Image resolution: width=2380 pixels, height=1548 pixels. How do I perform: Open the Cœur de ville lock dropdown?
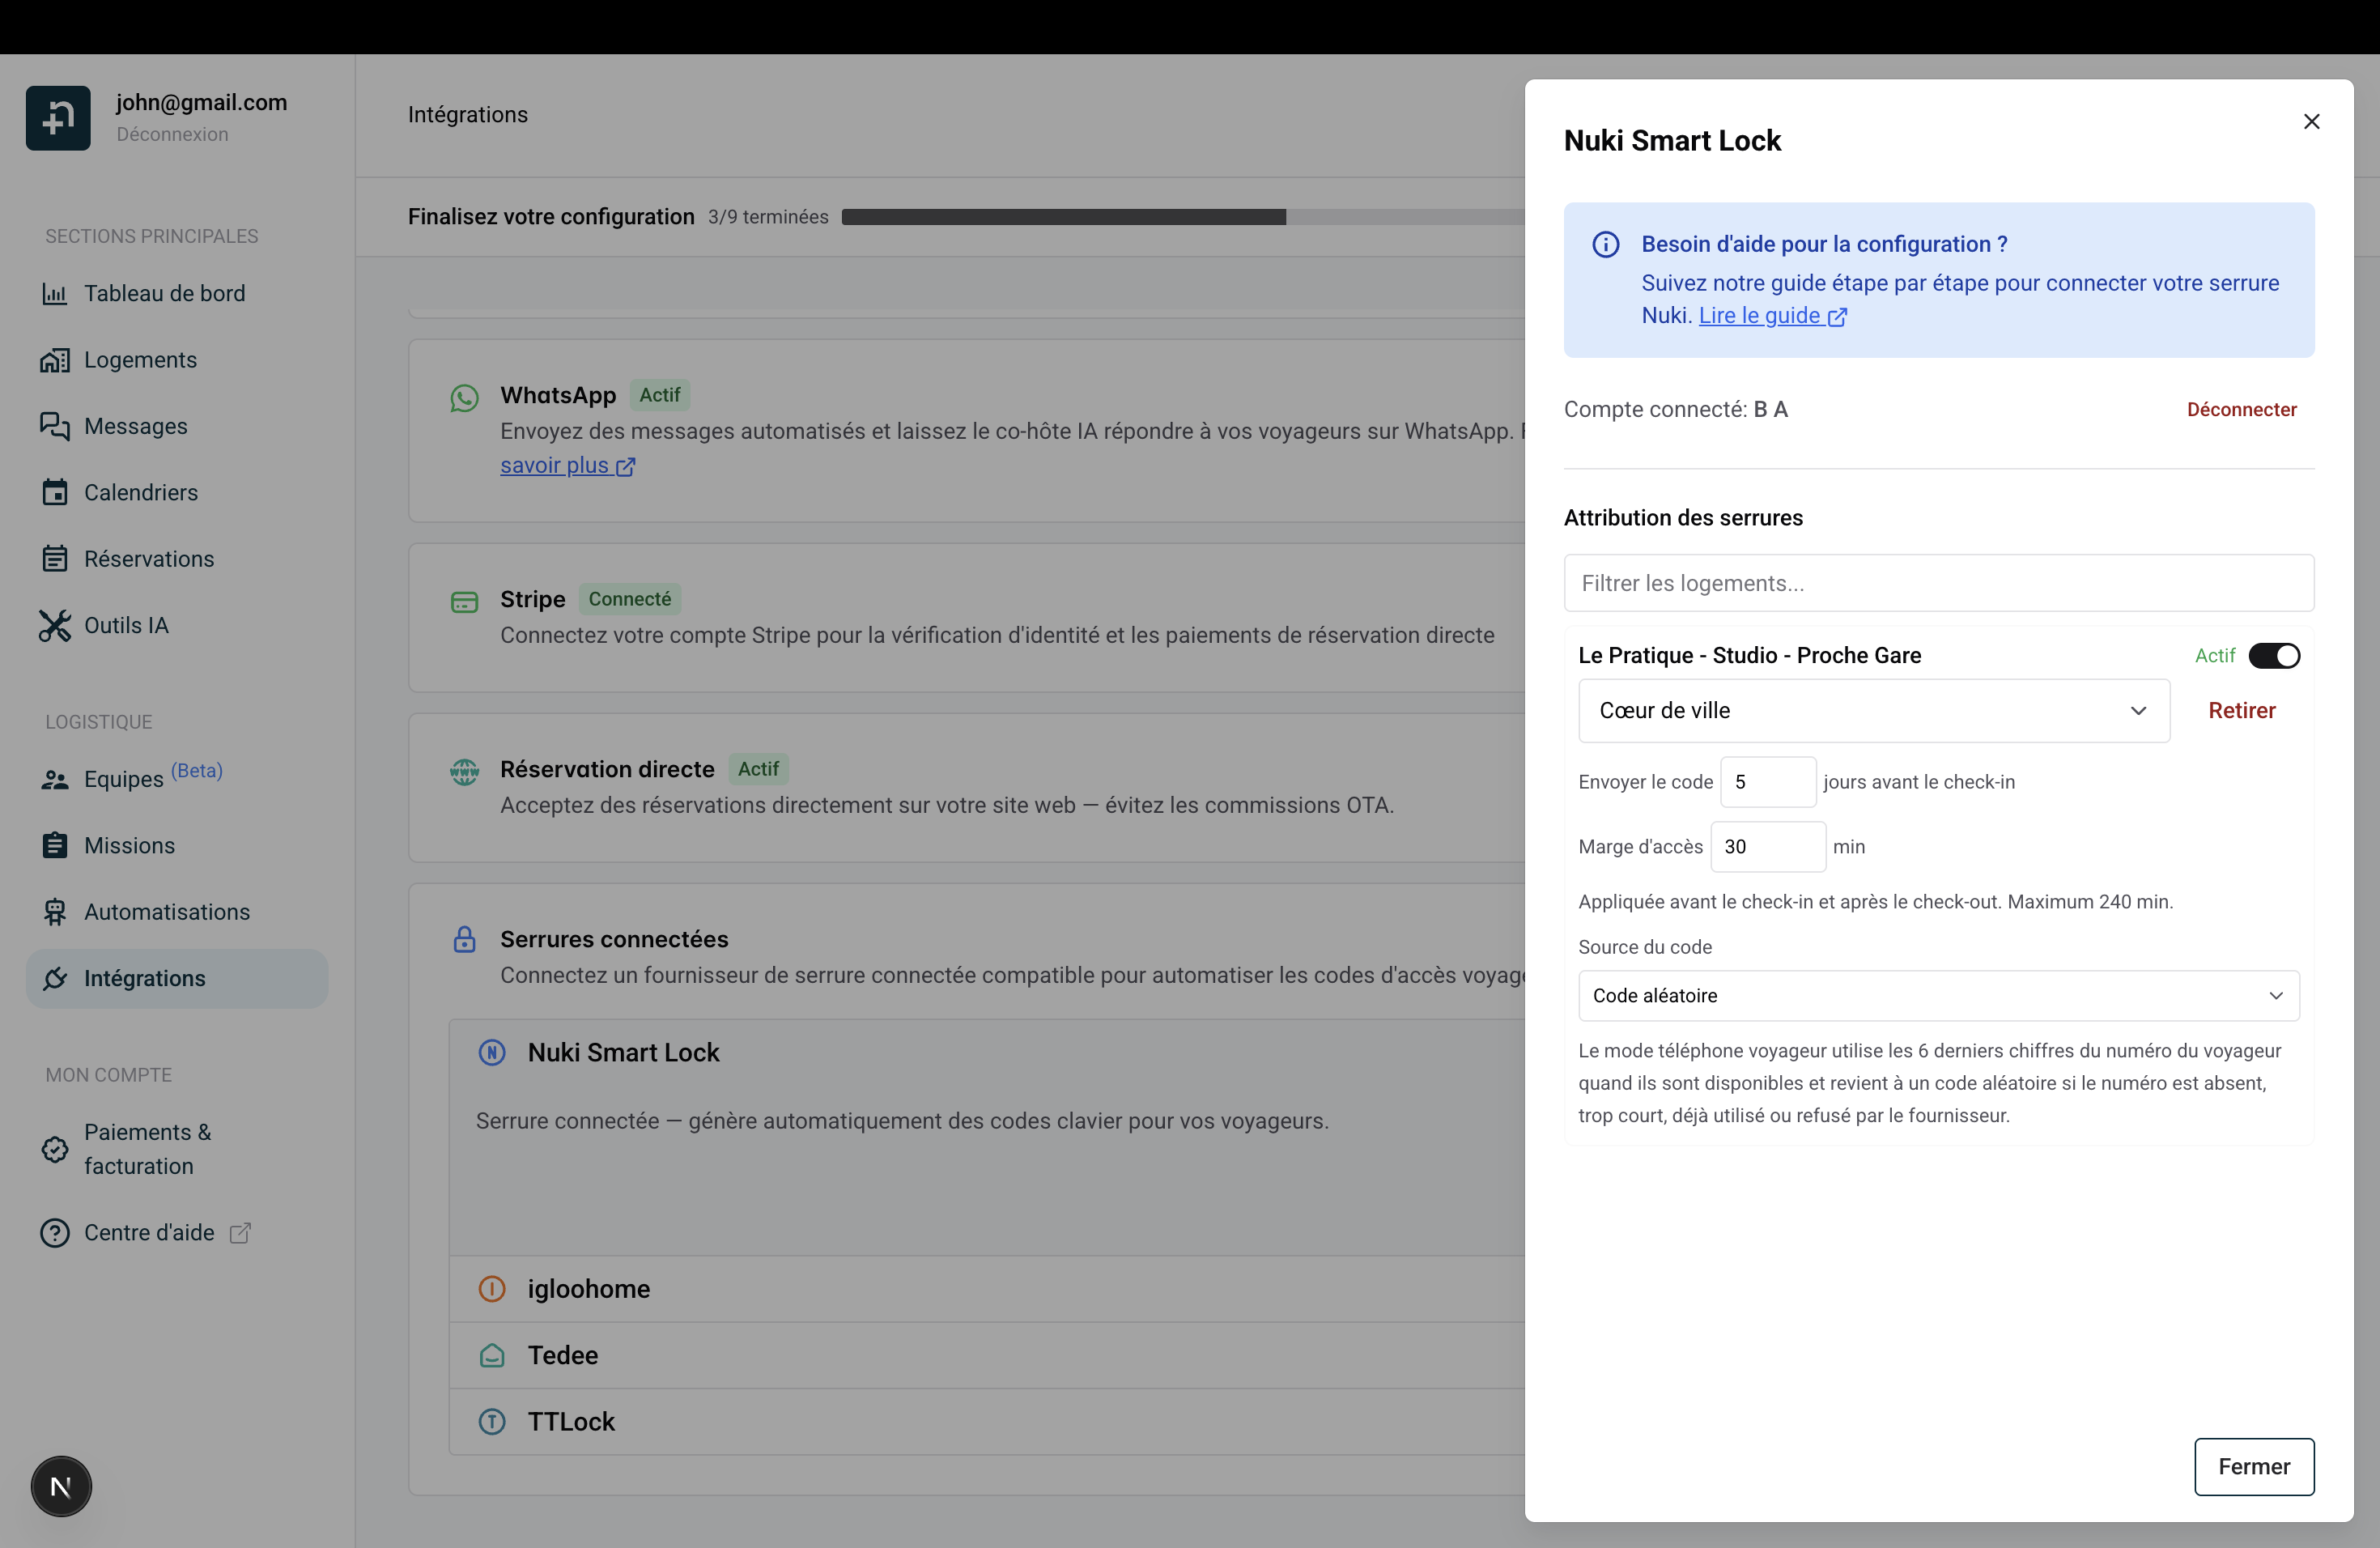click(1873, 711)
